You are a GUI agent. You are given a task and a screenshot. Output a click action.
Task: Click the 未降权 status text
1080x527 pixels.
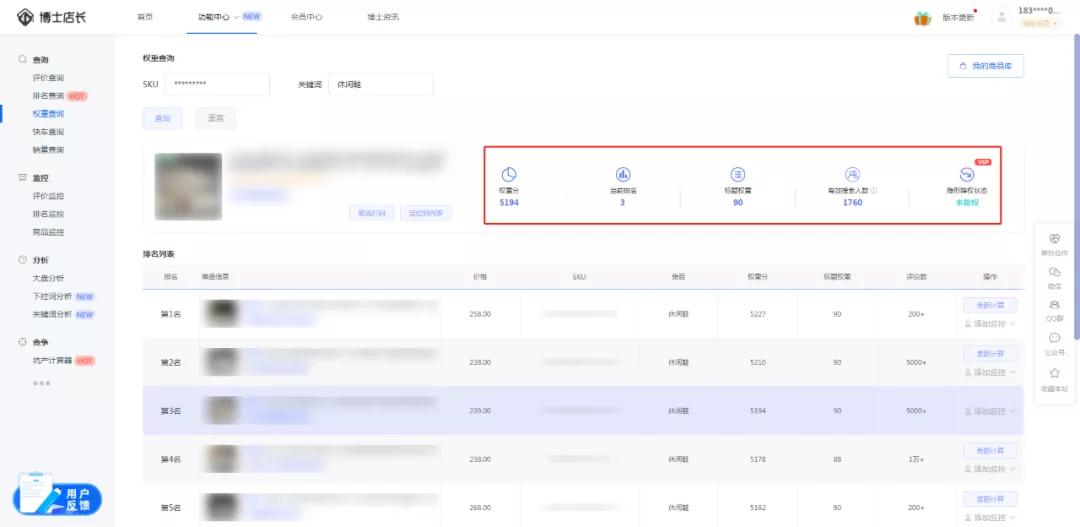967,203
